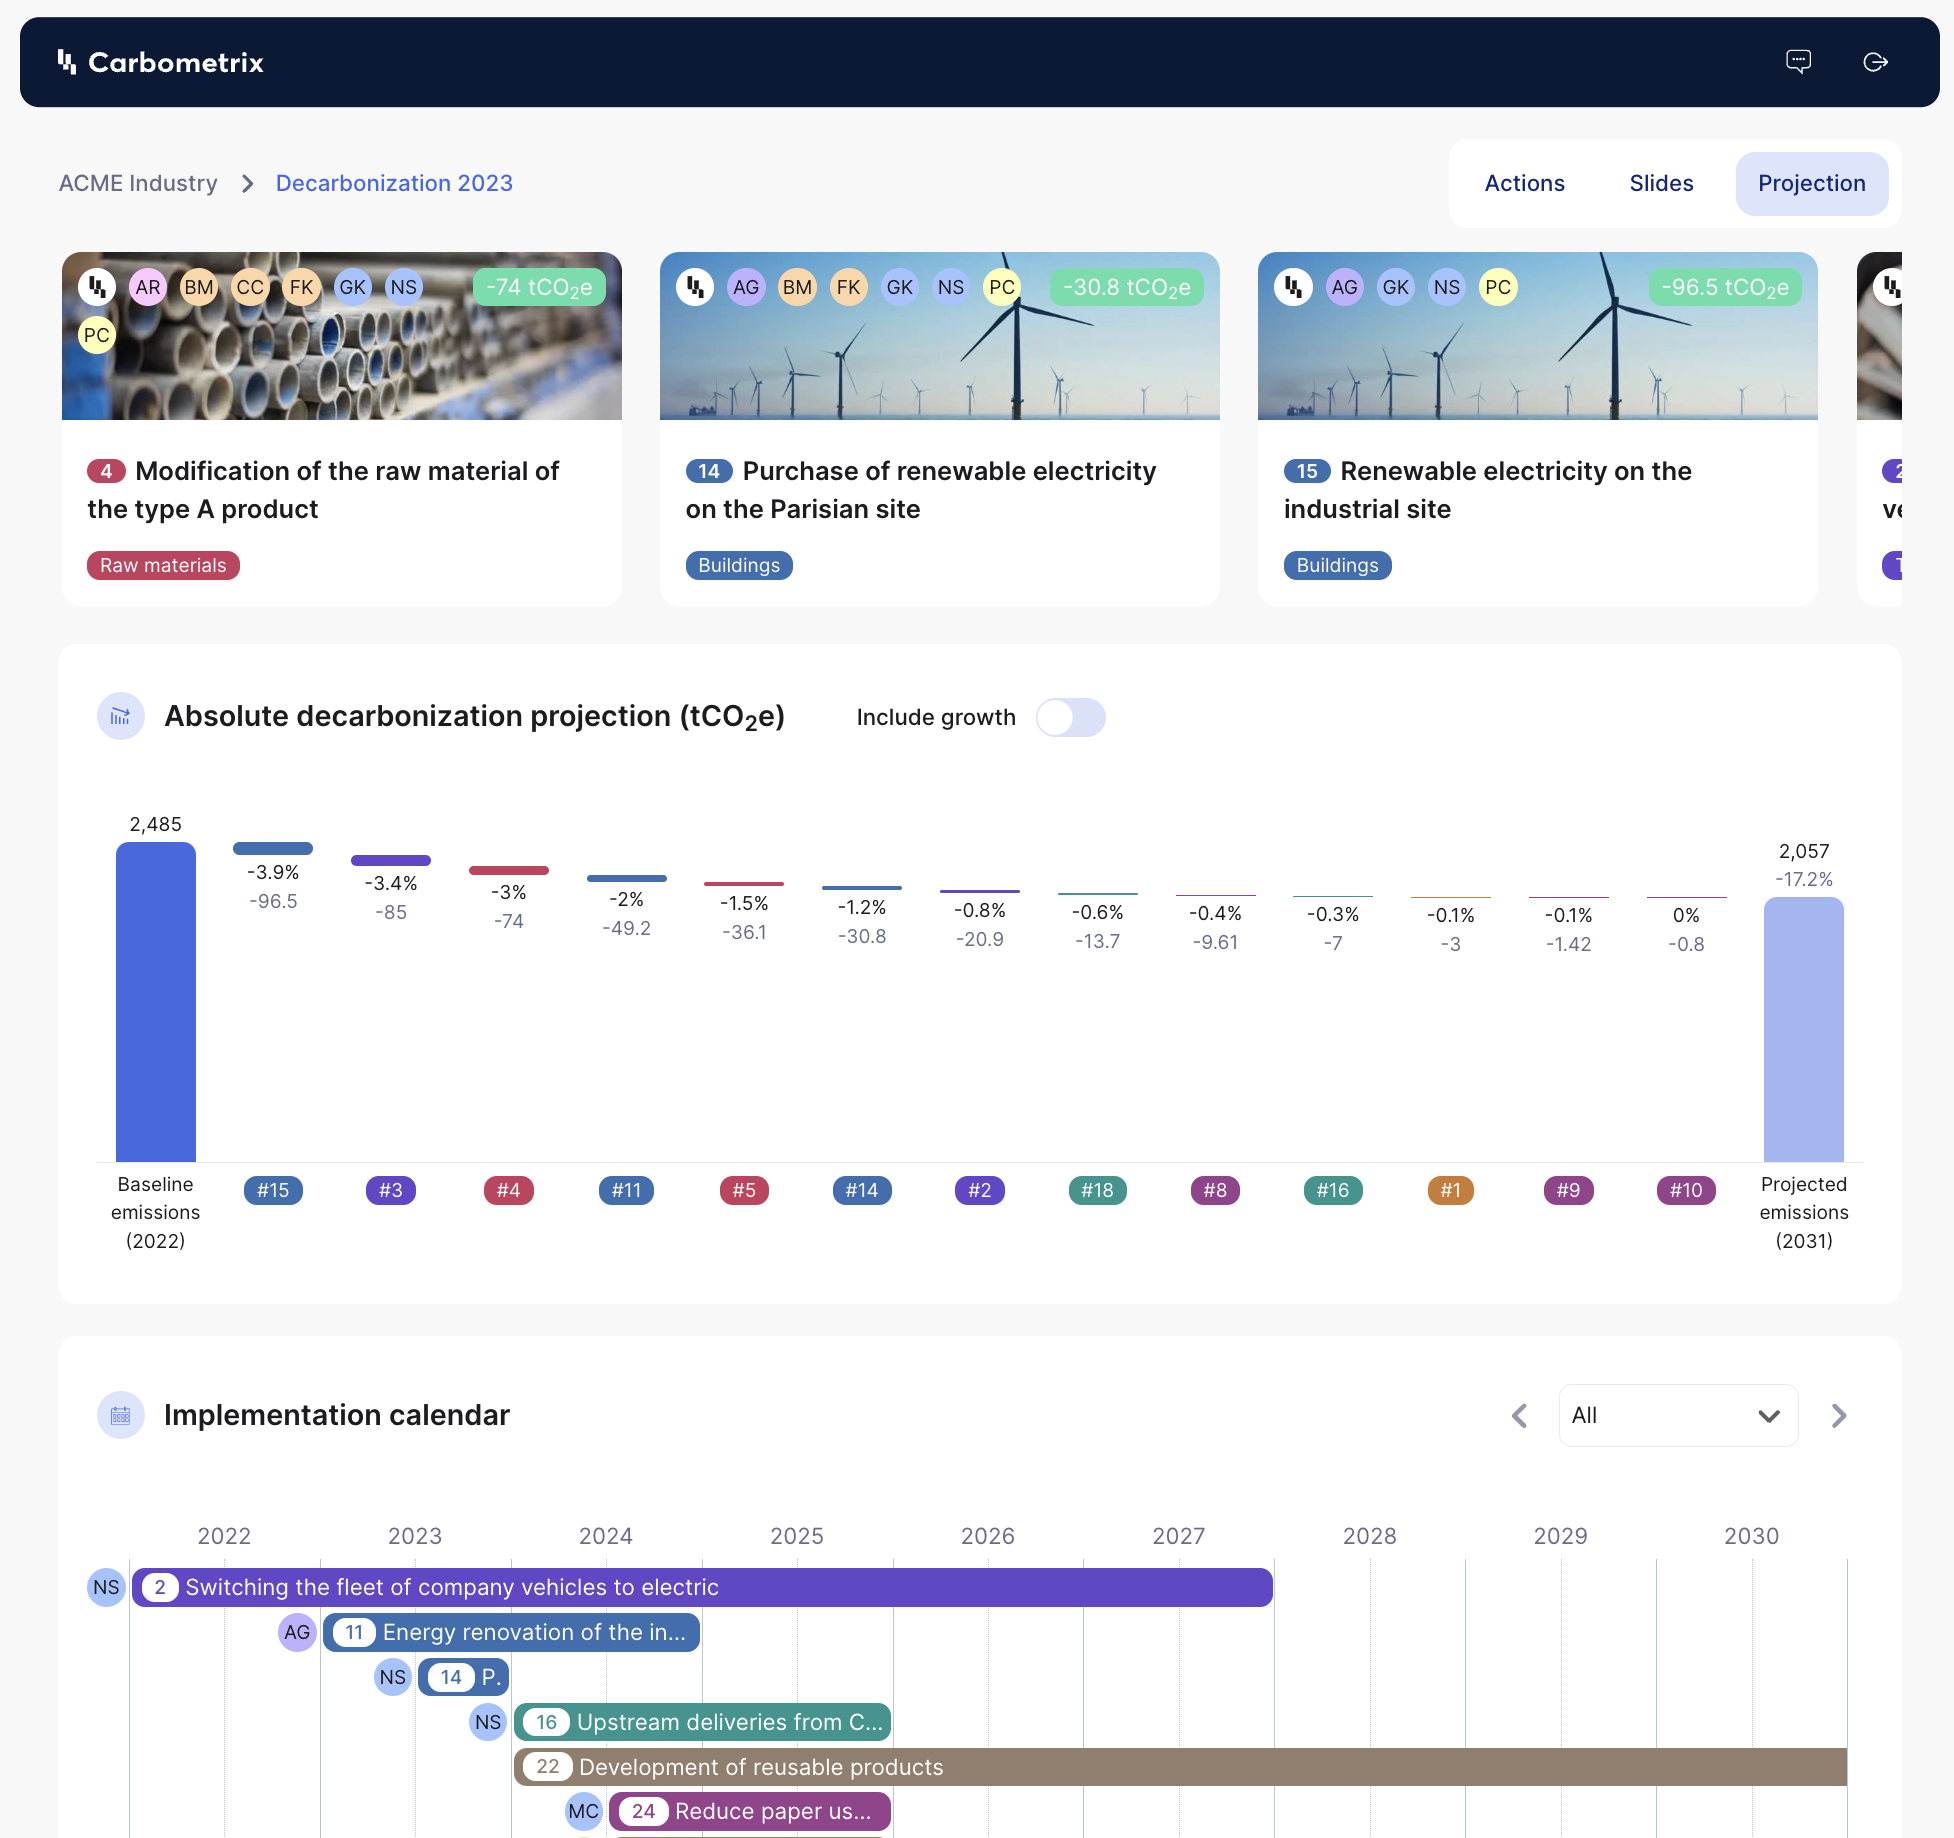Click the CC avatar on raw material card

pos(250,287)
